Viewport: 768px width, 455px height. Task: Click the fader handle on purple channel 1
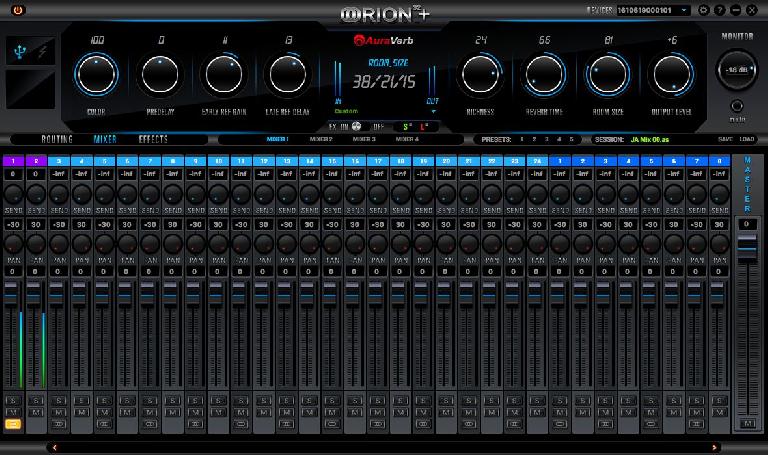[x=11, y=294]
